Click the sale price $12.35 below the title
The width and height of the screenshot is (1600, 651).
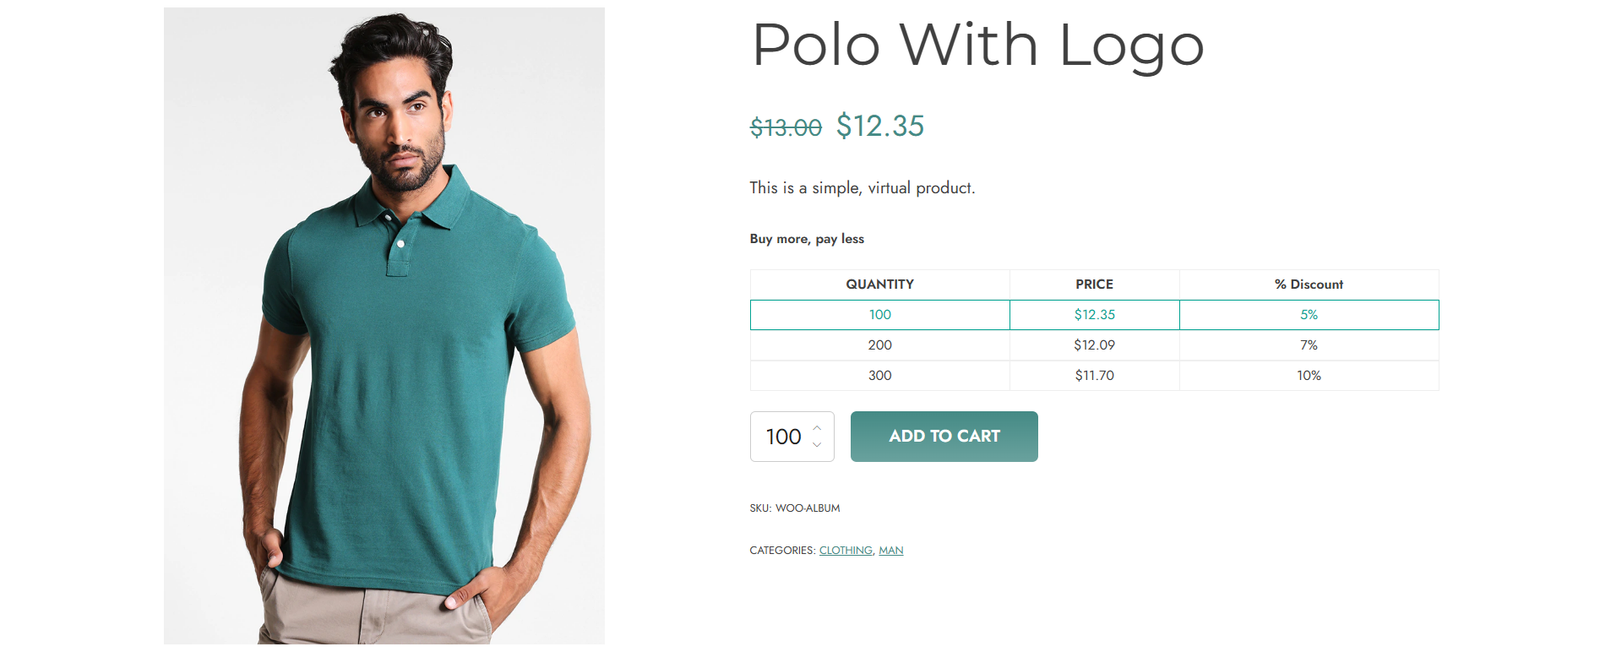pyautogui.click(x=880, y=126)
